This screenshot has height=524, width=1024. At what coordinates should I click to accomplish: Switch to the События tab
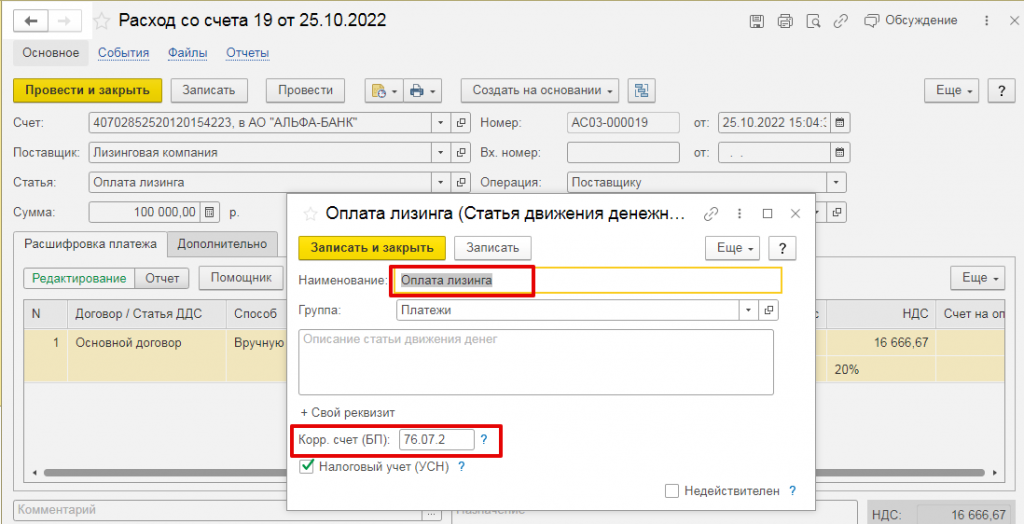click(123, 53)
